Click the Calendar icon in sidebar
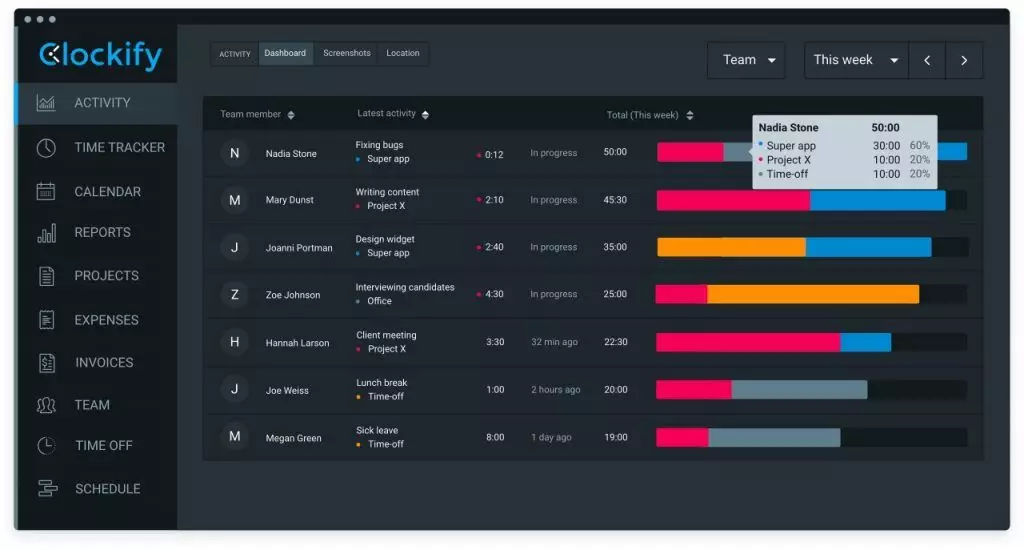This screenshot has width=1024, height=550. pos(46,192)
